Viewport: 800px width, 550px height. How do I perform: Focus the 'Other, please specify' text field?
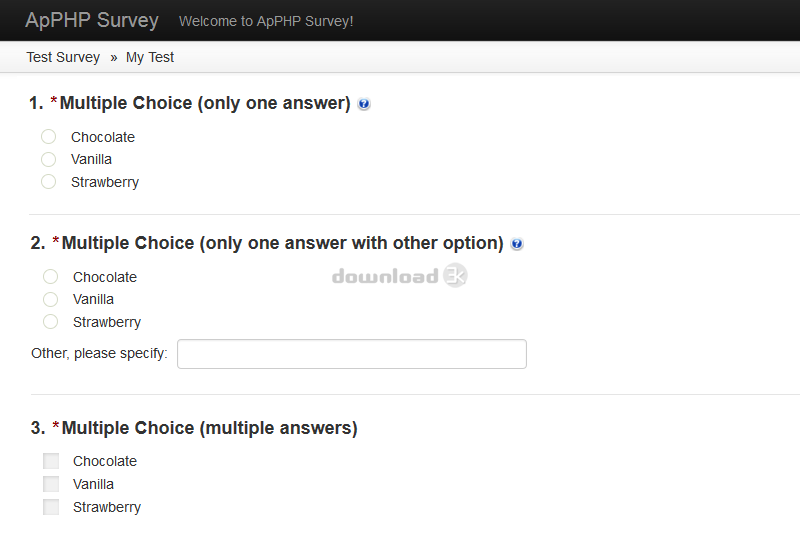point(352,354)
